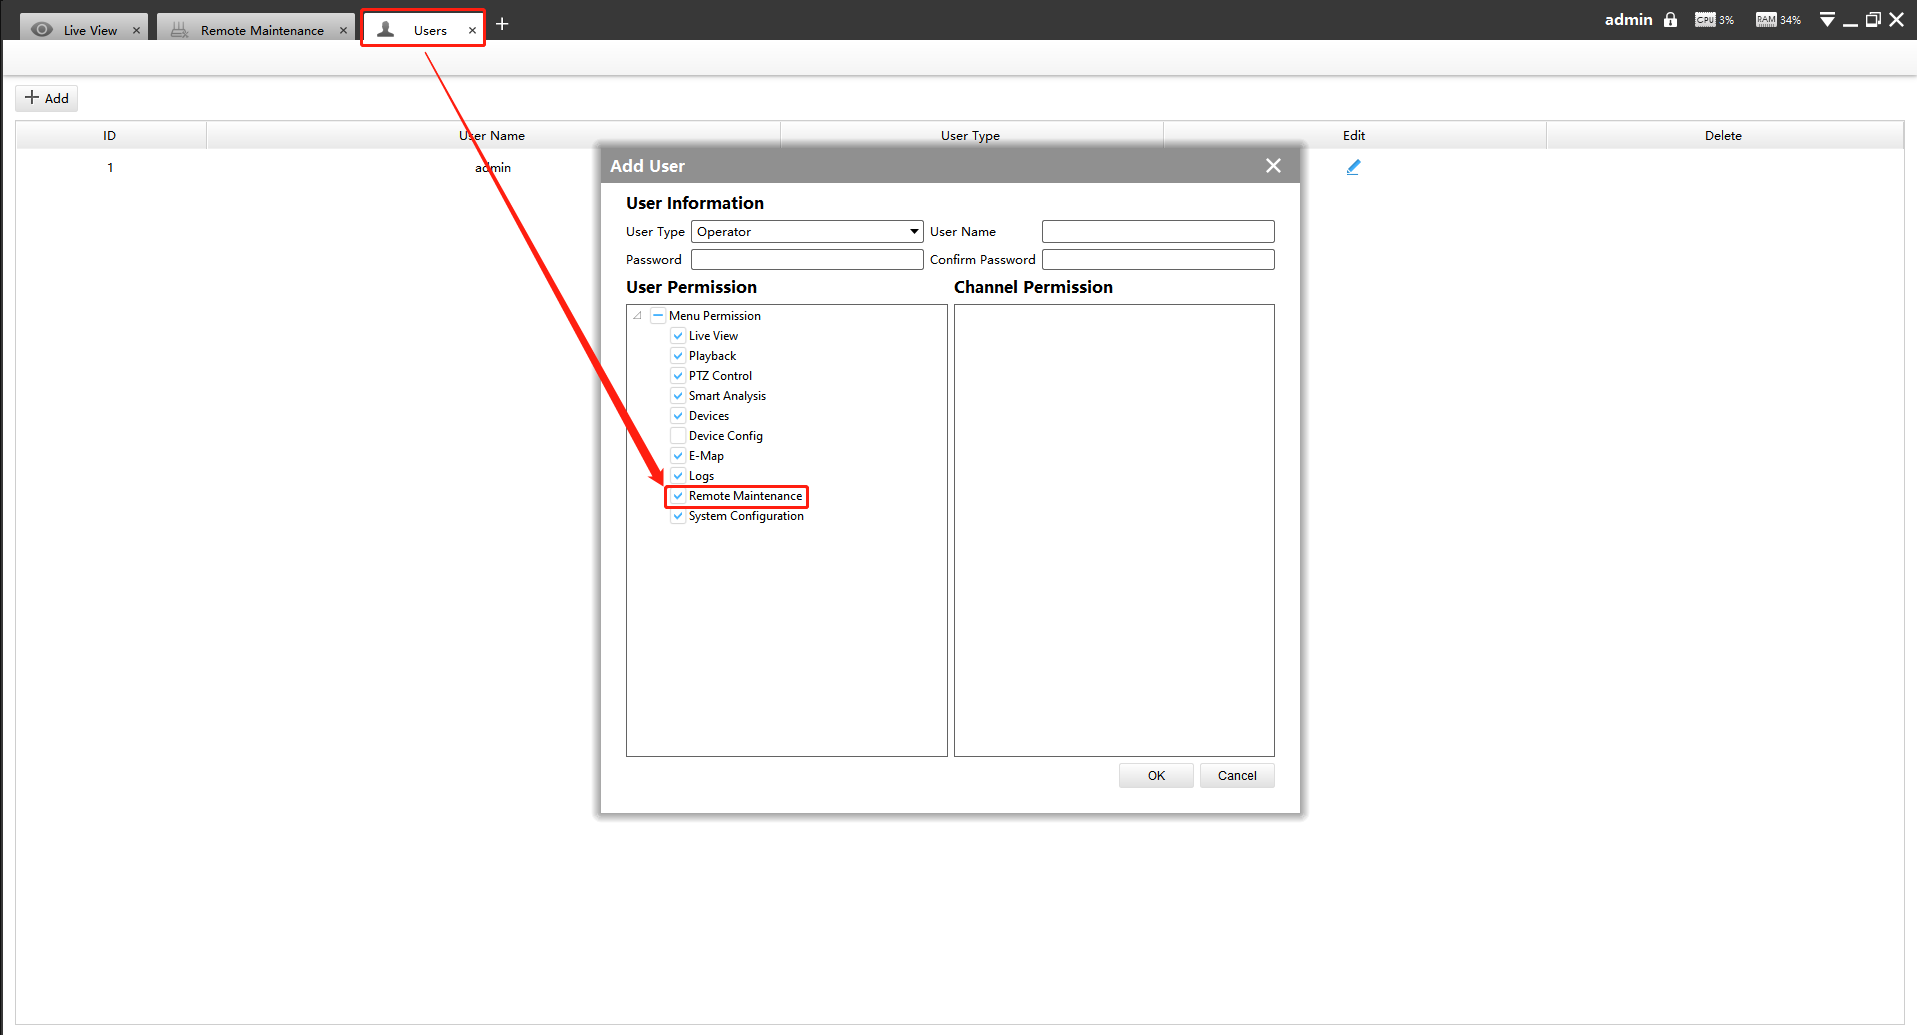The image size is (1917, 1035).
Task: Toggle the Remote Maintenance permission checkbox
Action: point(678,496)
